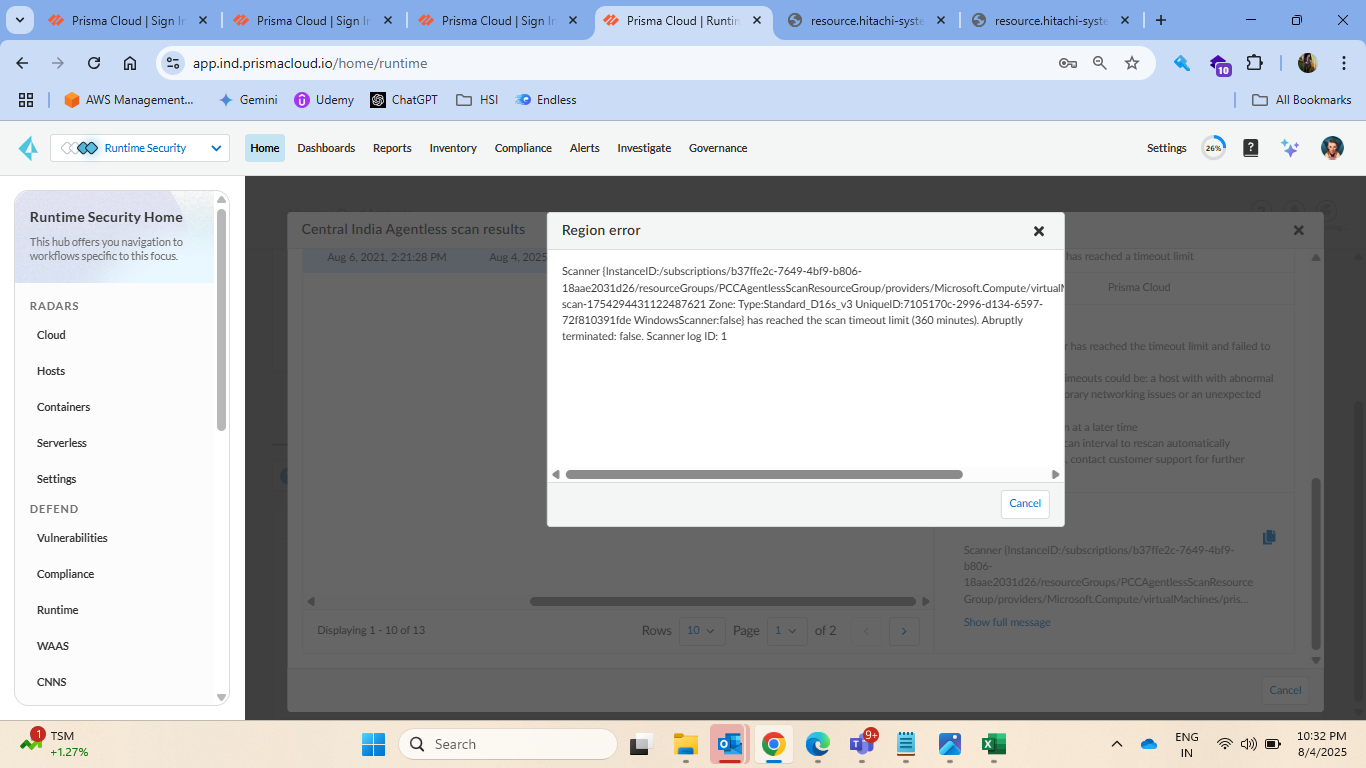Copy the scanner message with copy icon

(1269, 537)
